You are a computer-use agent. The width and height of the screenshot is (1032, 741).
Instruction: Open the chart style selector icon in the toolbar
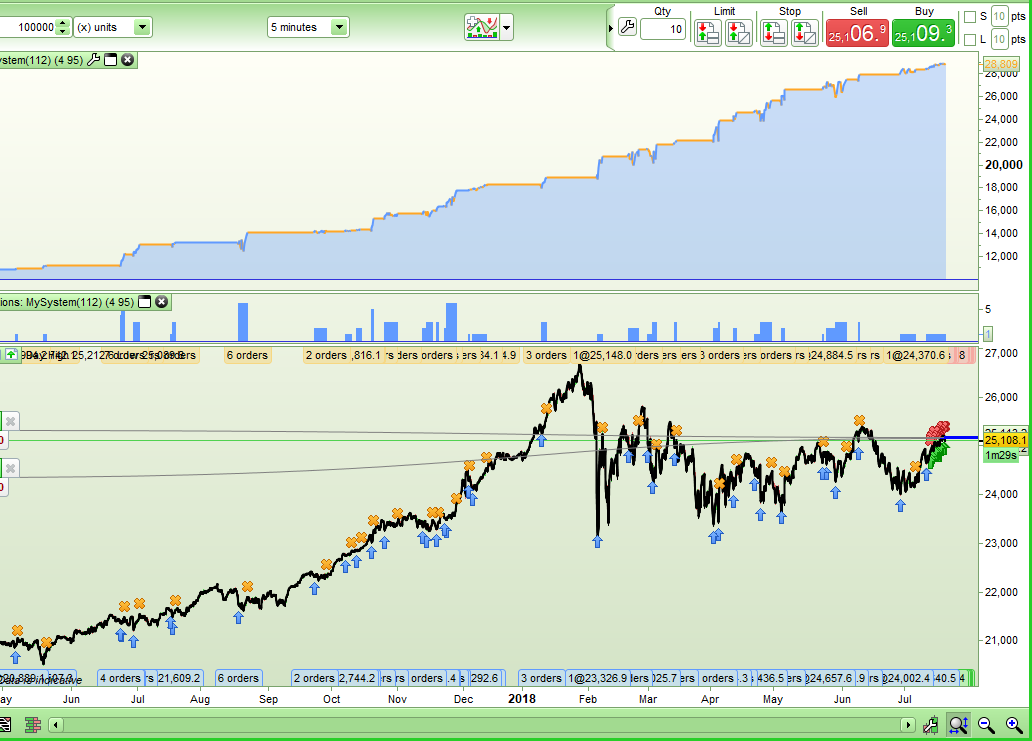point(484,27)
